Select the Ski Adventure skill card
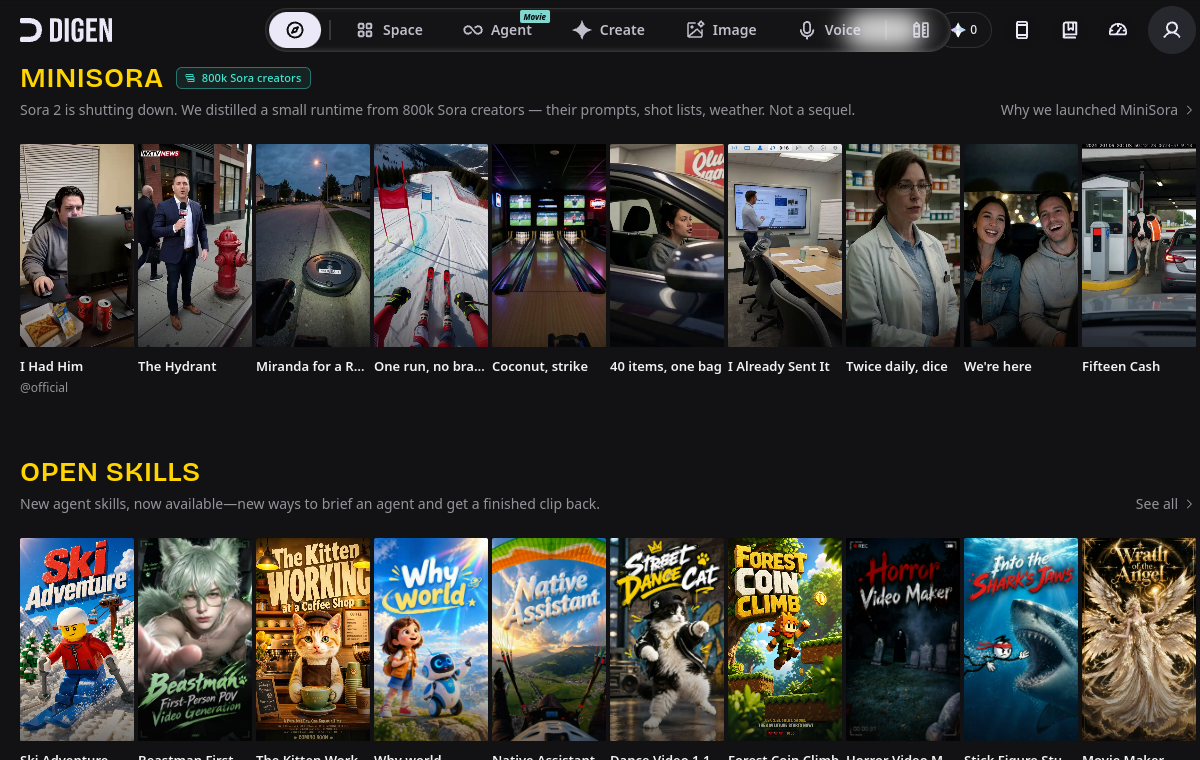Screen dimensions: 1200x760 pyautogui.click(x=77, y=640)
